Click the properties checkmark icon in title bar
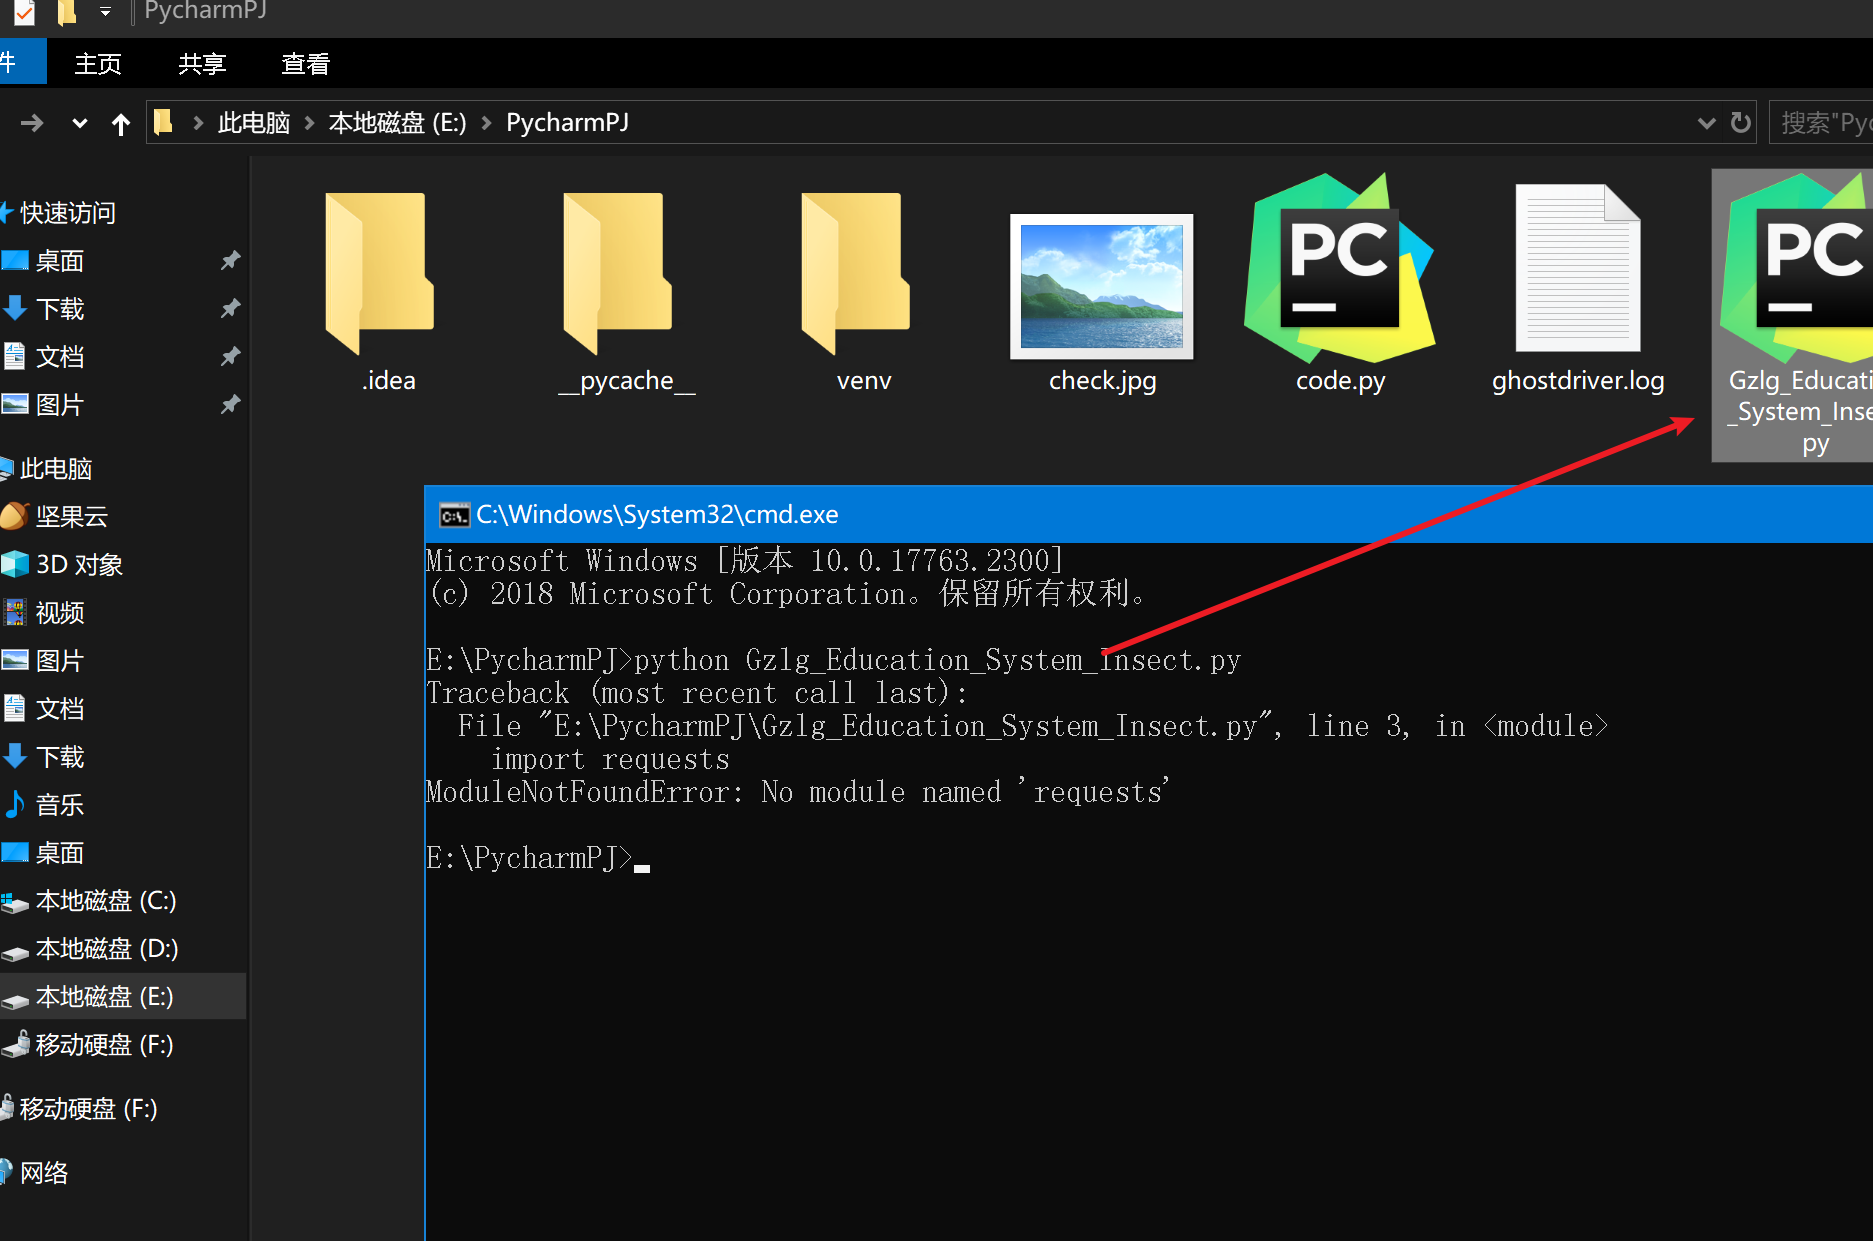This screenshot has height=1241, width=1873. (x=24, y=13)
